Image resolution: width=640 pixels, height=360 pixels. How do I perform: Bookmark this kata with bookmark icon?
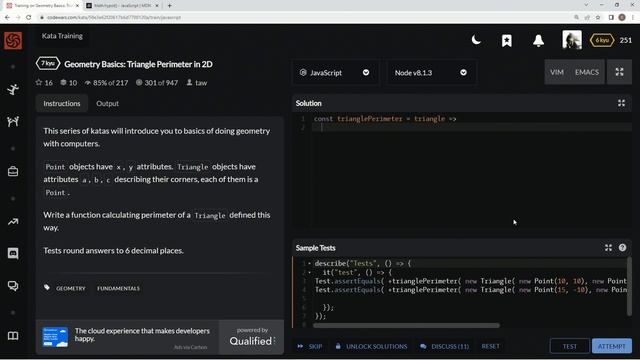click(507, 40)
